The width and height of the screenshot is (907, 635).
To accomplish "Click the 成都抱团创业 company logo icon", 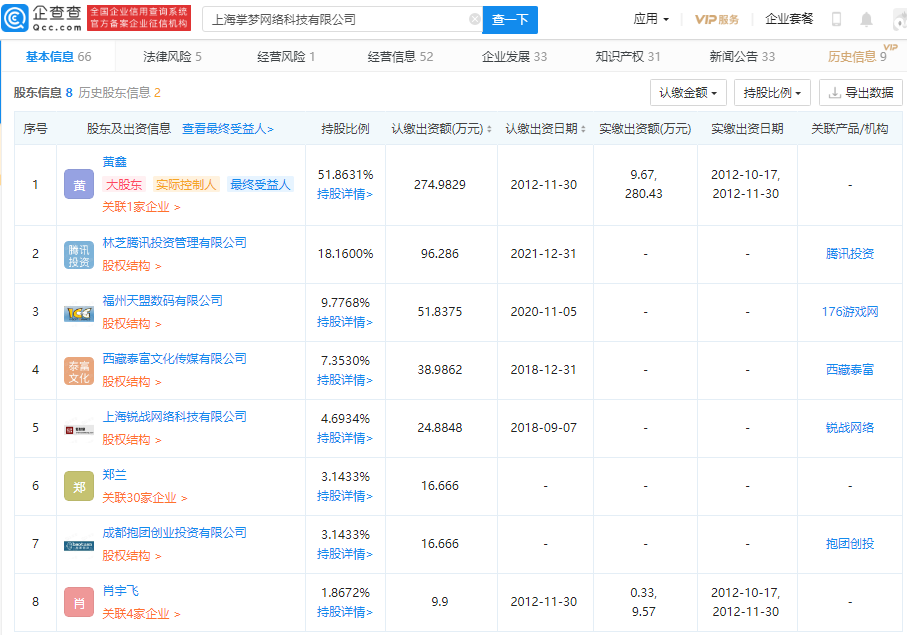I will 79,545.
